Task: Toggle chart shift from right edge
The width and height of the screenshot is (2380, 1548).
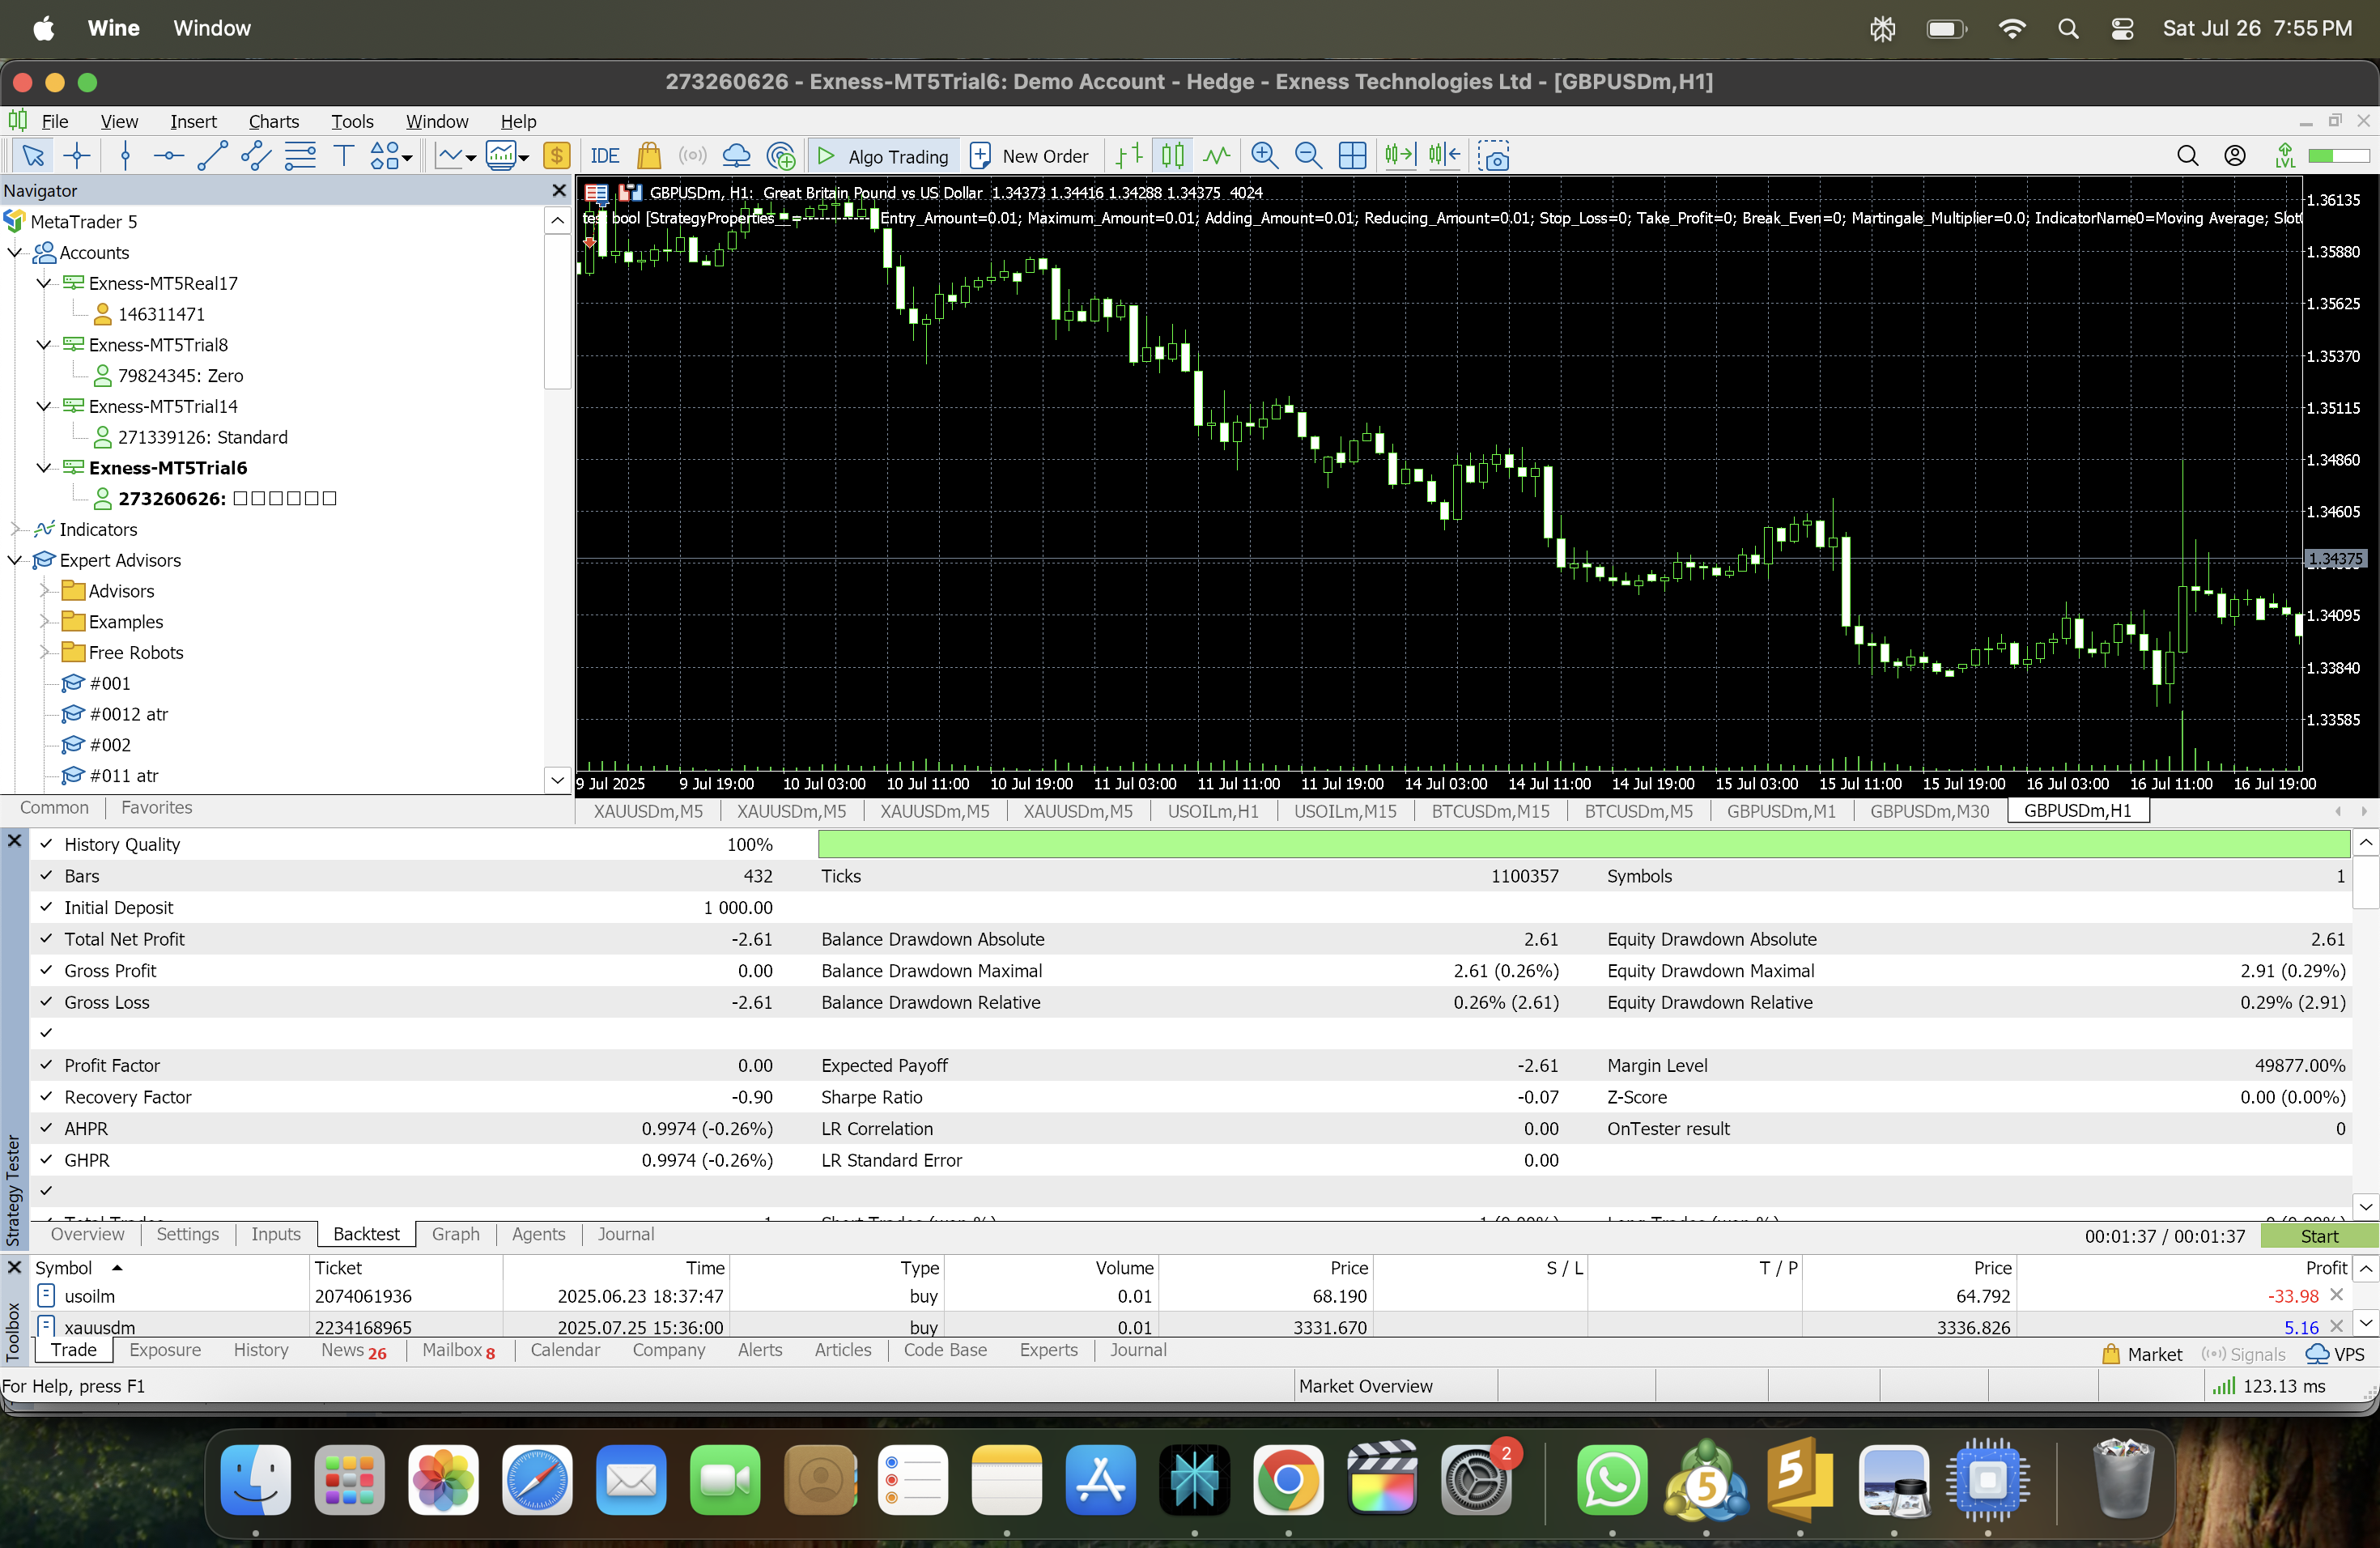Action: [x=1444, y=156]
